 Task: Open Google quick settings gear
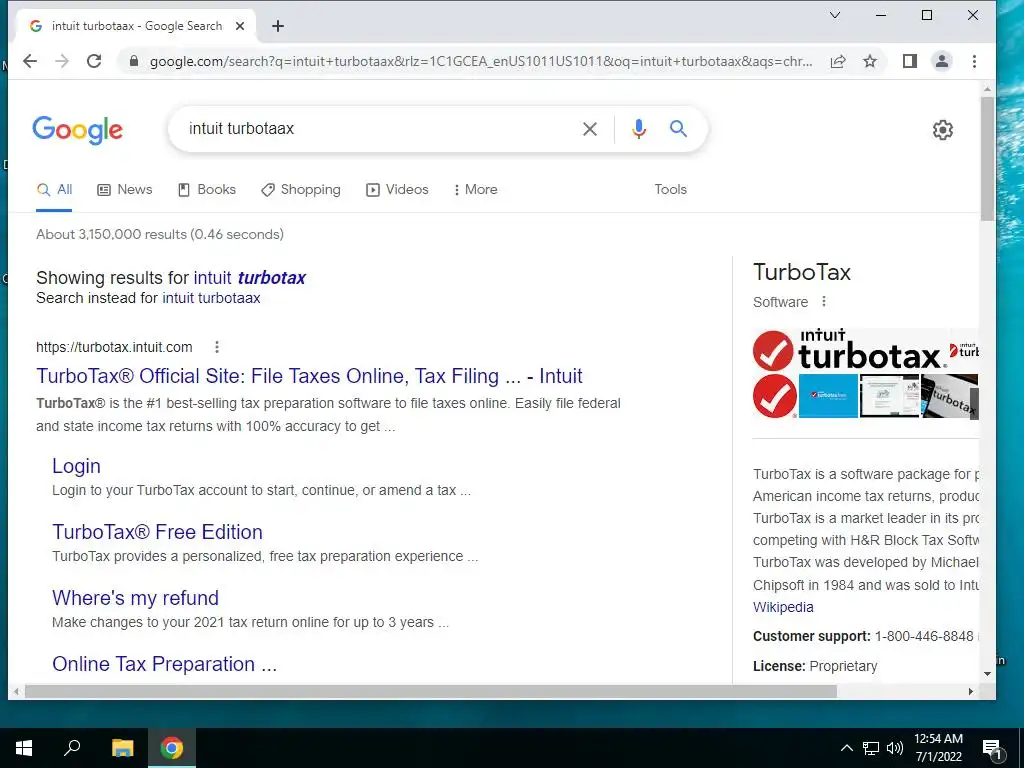coord(942,130)
